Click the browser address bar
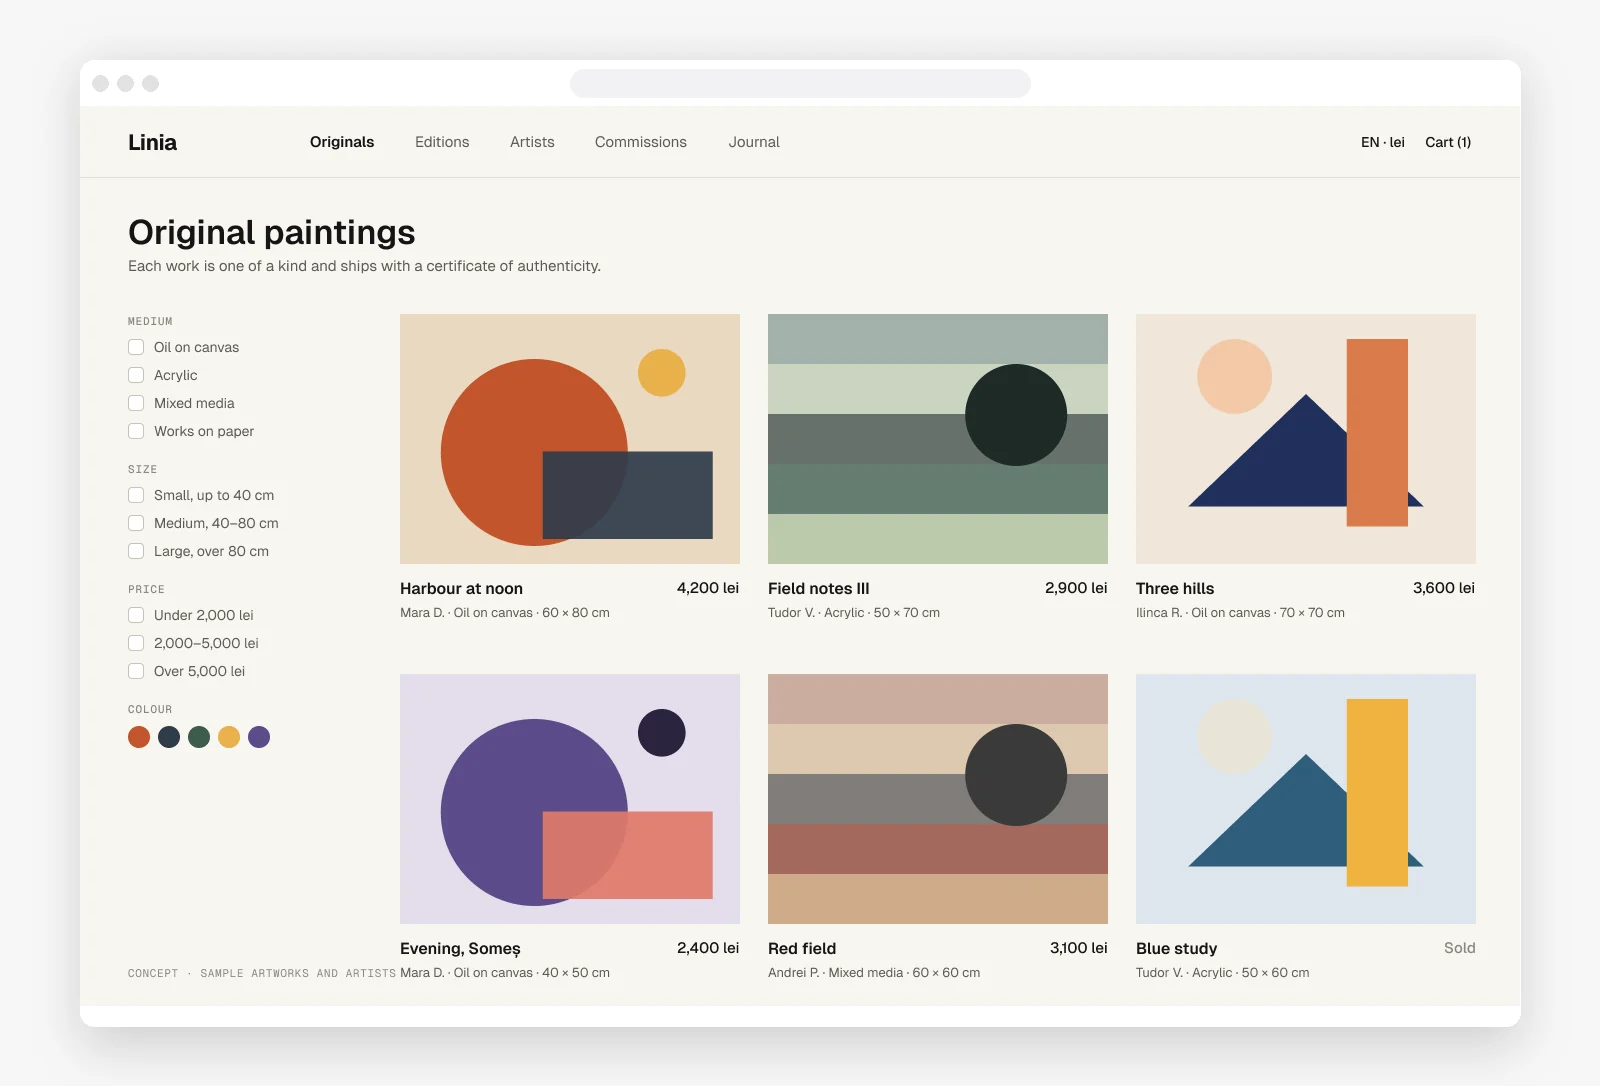 (800, 83)
